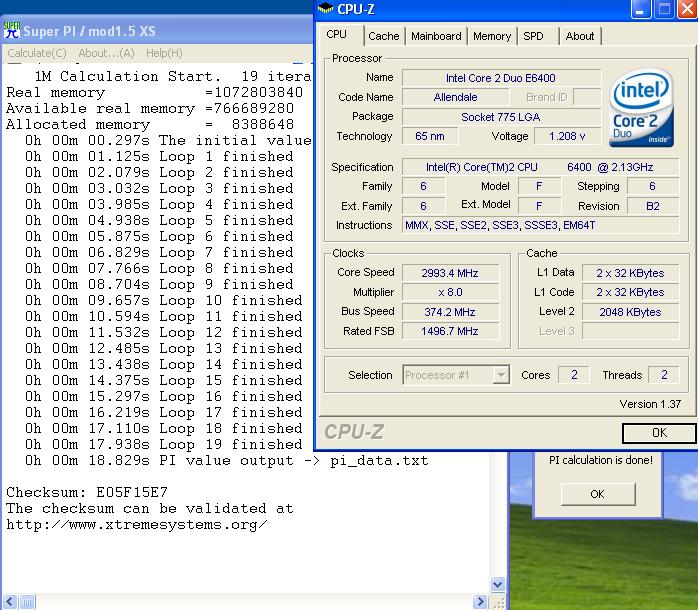Close the CPU-Z window
Viewport: 698px width, 610px height.
coord(687,10)
